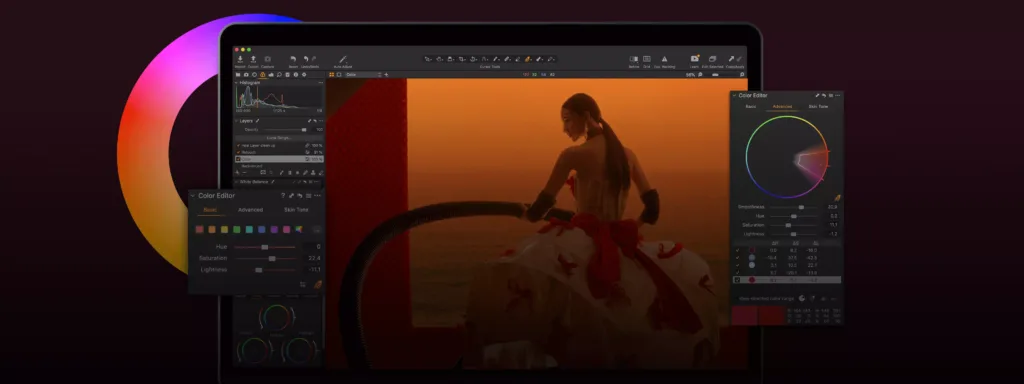The height and width of the screenshot is (384, 1024).
Task: Open the Skin Tone tab in right Color Editor
Action: coord(818,106)
